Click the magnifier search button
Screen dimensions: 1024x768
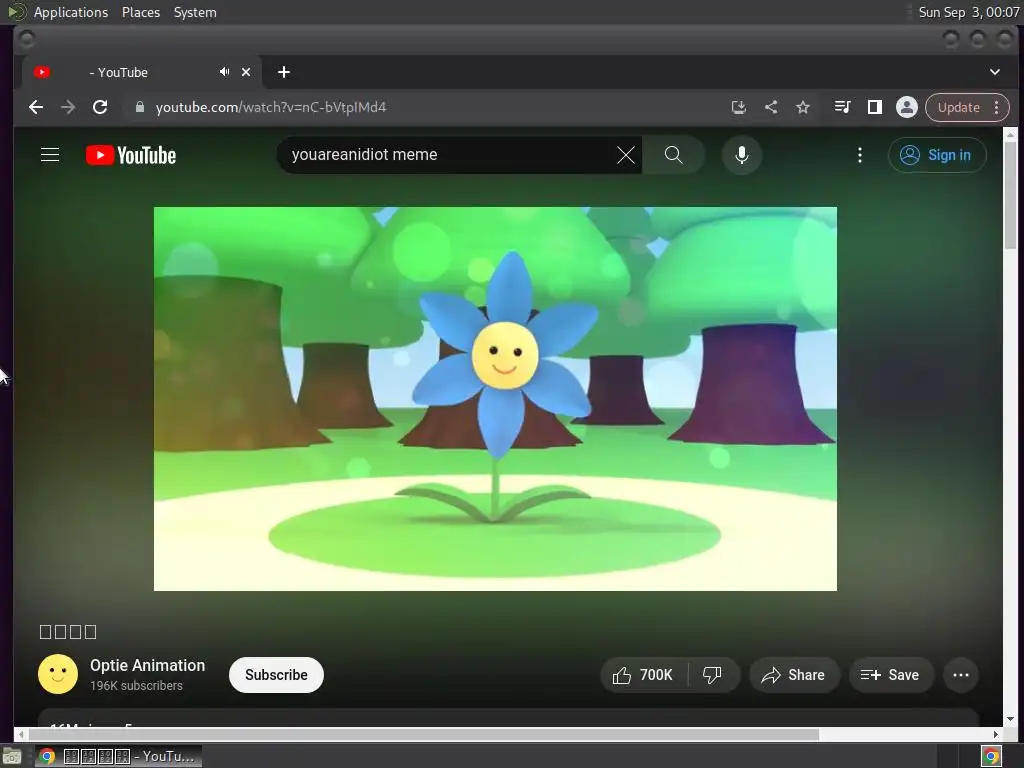point(673,155)
